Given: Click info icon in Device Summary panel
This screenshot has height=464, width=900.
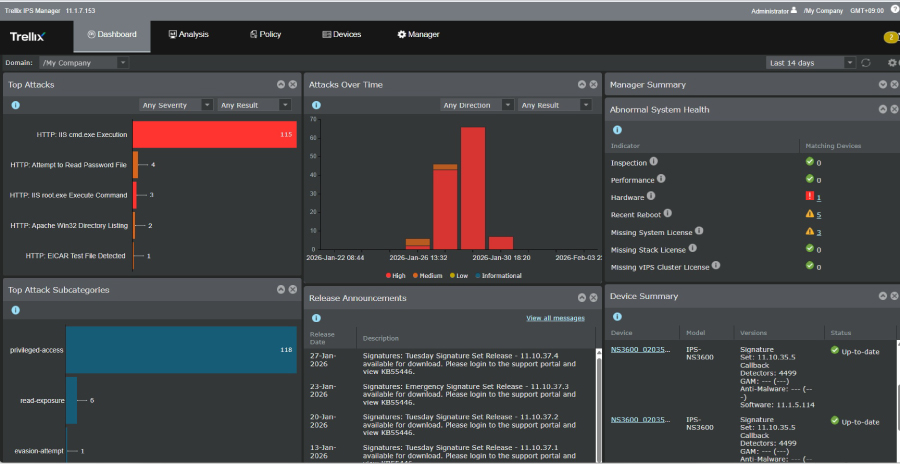Looking at the screenshot, I should click(x=617, y=316).
